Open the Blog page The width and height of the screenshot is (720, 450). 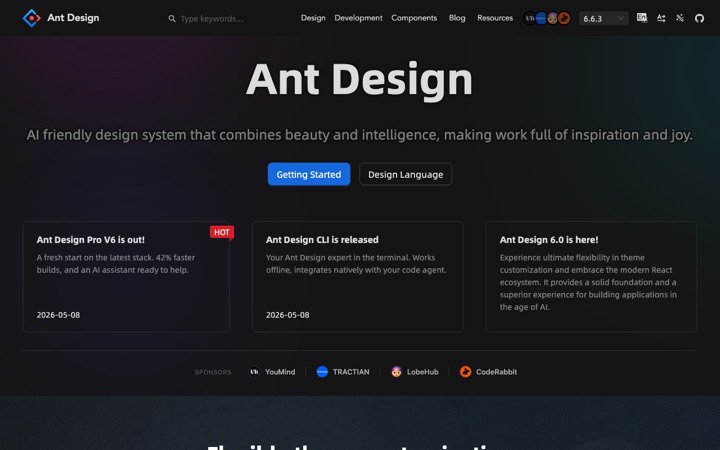(457, 18)
